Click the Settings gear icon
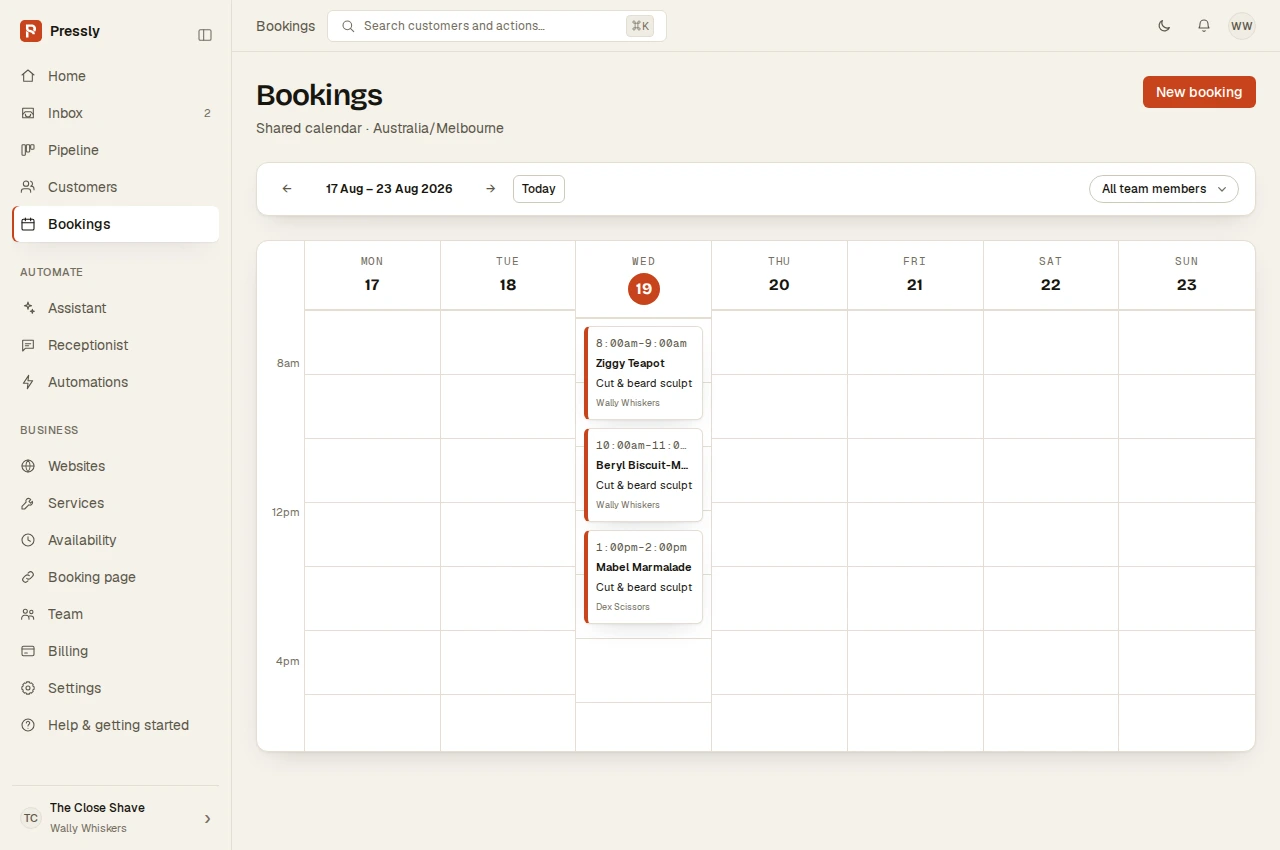Viewport: 1280px width, 850px height. 28,688
